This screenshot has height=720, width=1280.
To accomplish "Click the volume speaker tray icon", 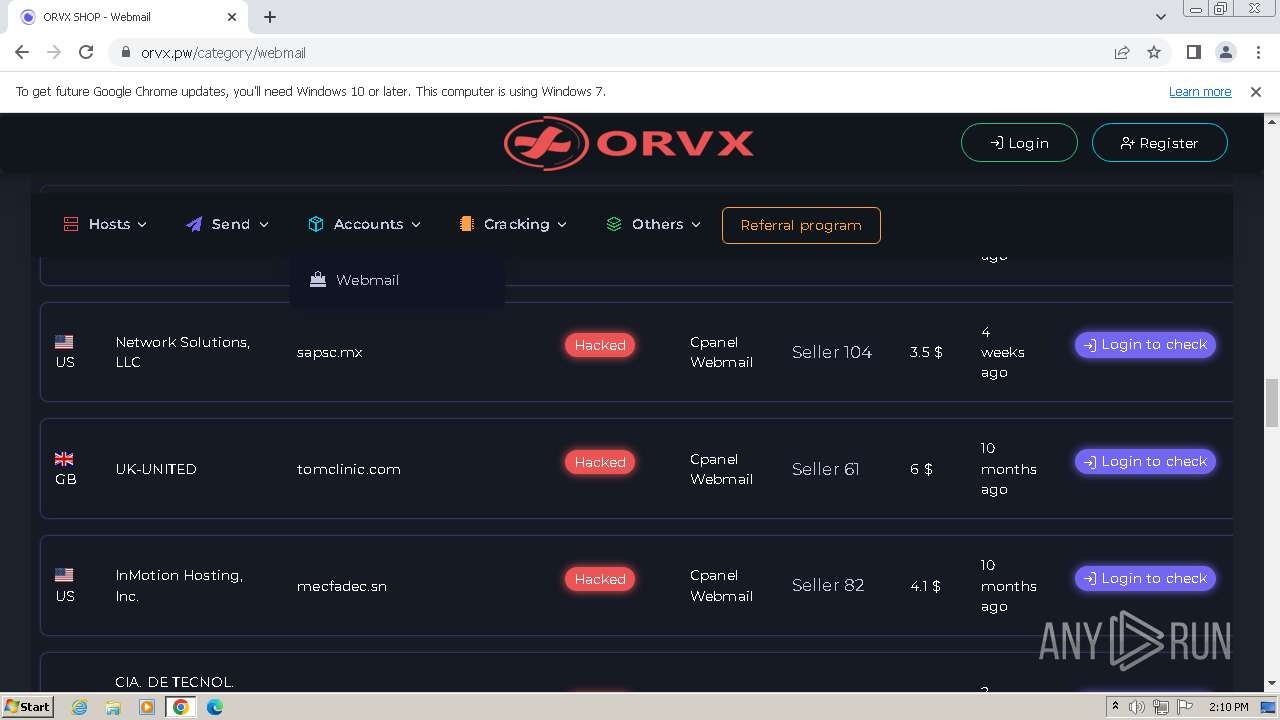I will click(1137, 707).
